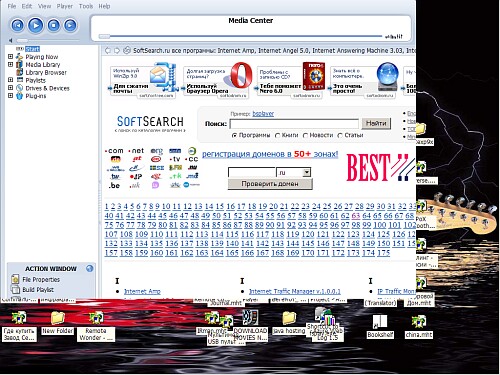Click the next track button
Image resolution: width=500 pixels, height=375 pixels.
(x=70, y=25)
